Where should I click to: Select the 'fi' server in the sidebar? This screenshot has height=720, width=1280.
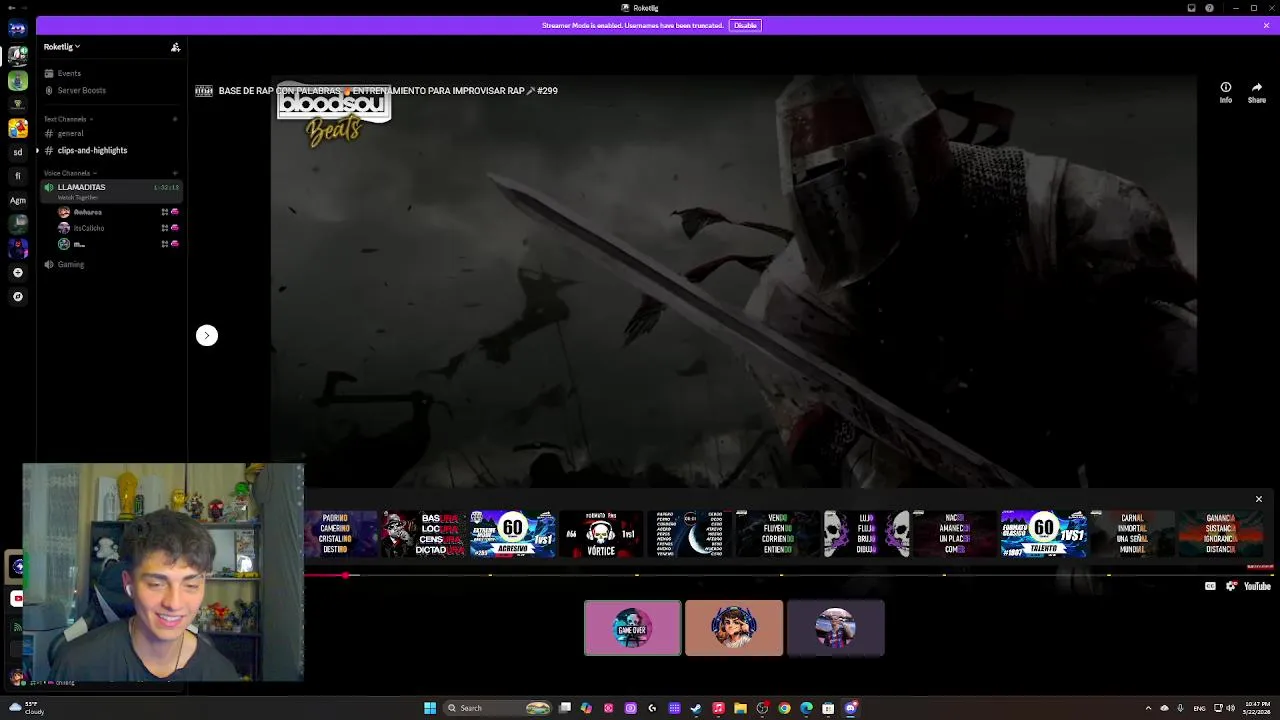pyautogui.click(x=18, y=176)
